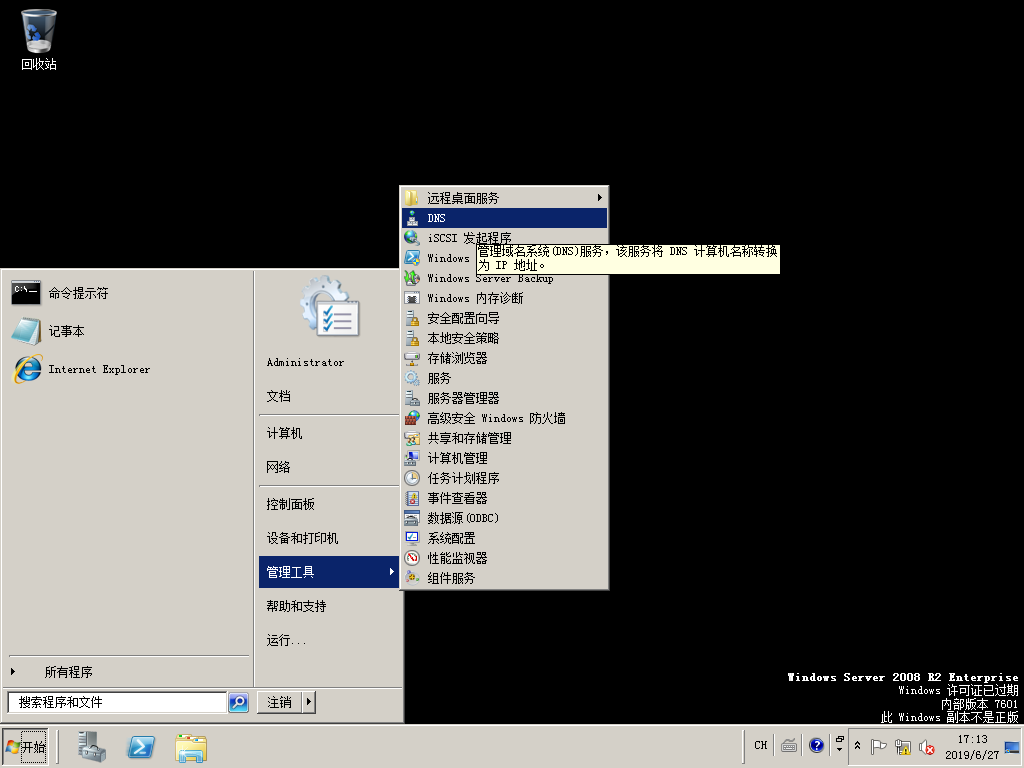The width and height of the screenshot is (1024, 768).
Task: Click the taskbar clock showing 17:13
Action: tap(972, 746)
